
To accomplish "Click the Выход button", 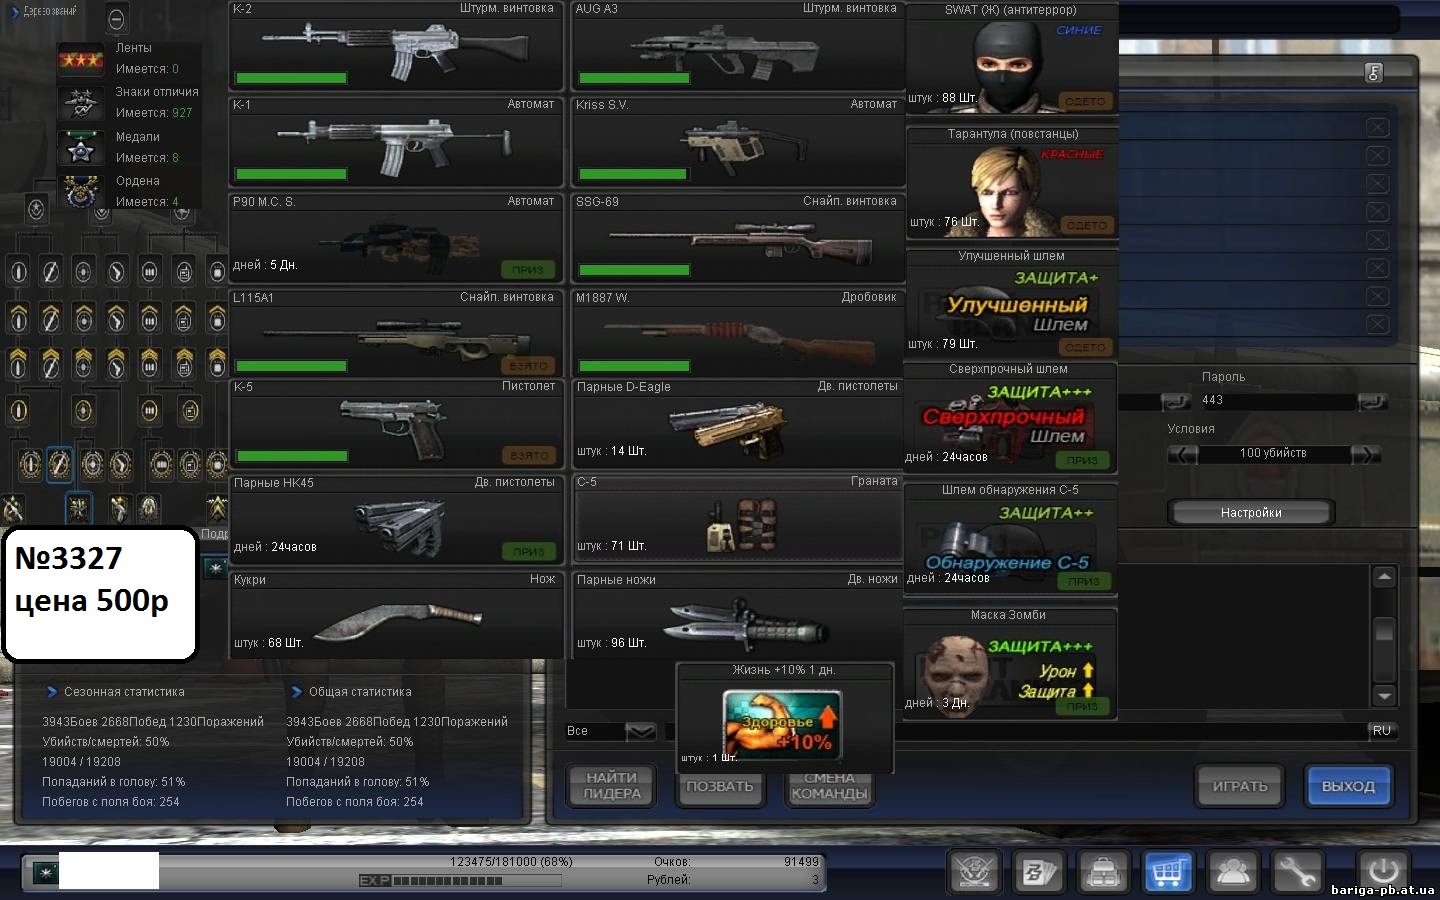I will [x=1348, y=786].
